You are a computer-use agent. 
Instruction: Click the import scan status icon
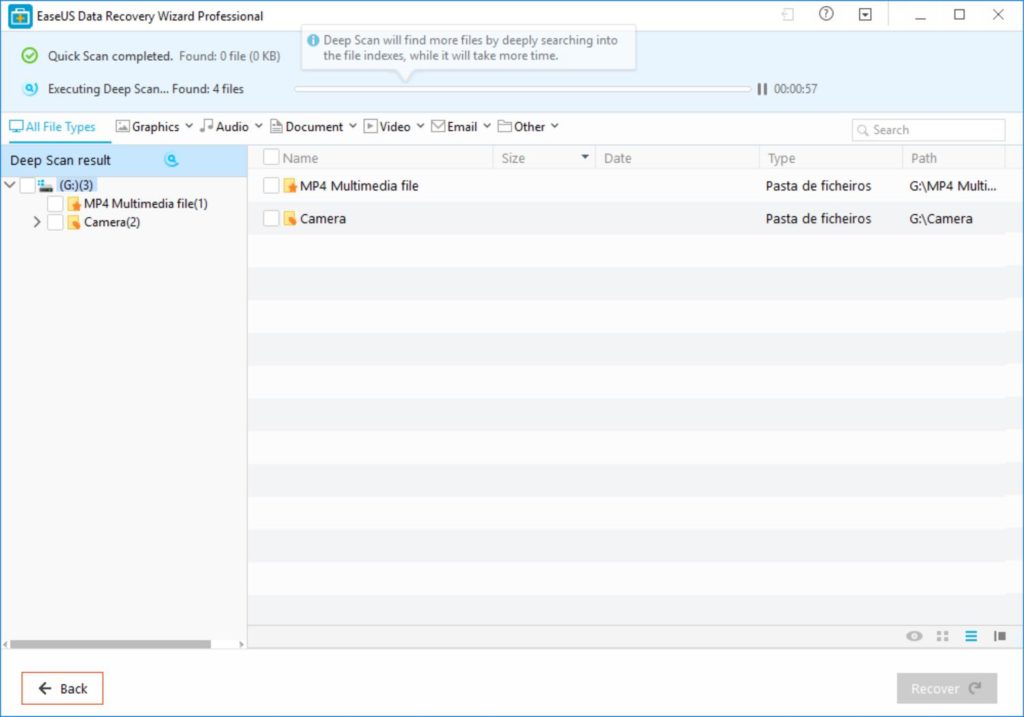coord(788,14)
